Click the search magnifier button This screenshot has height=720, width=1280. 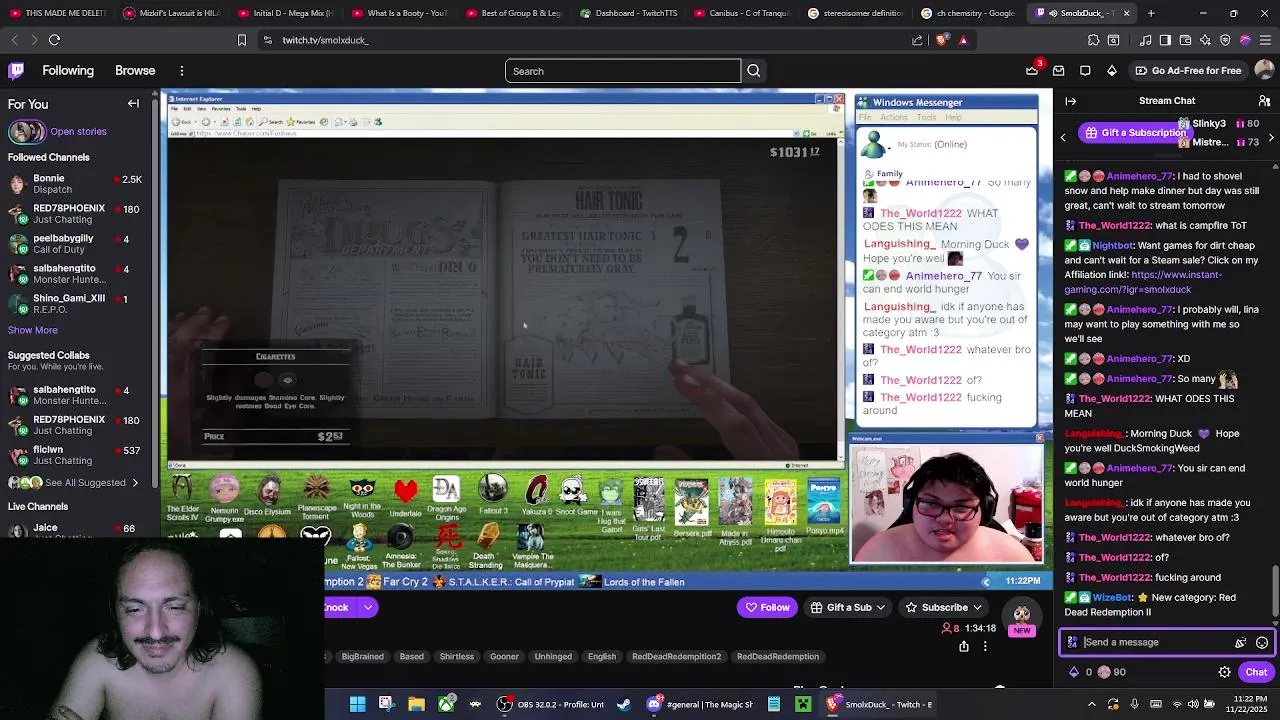point(754,71)
